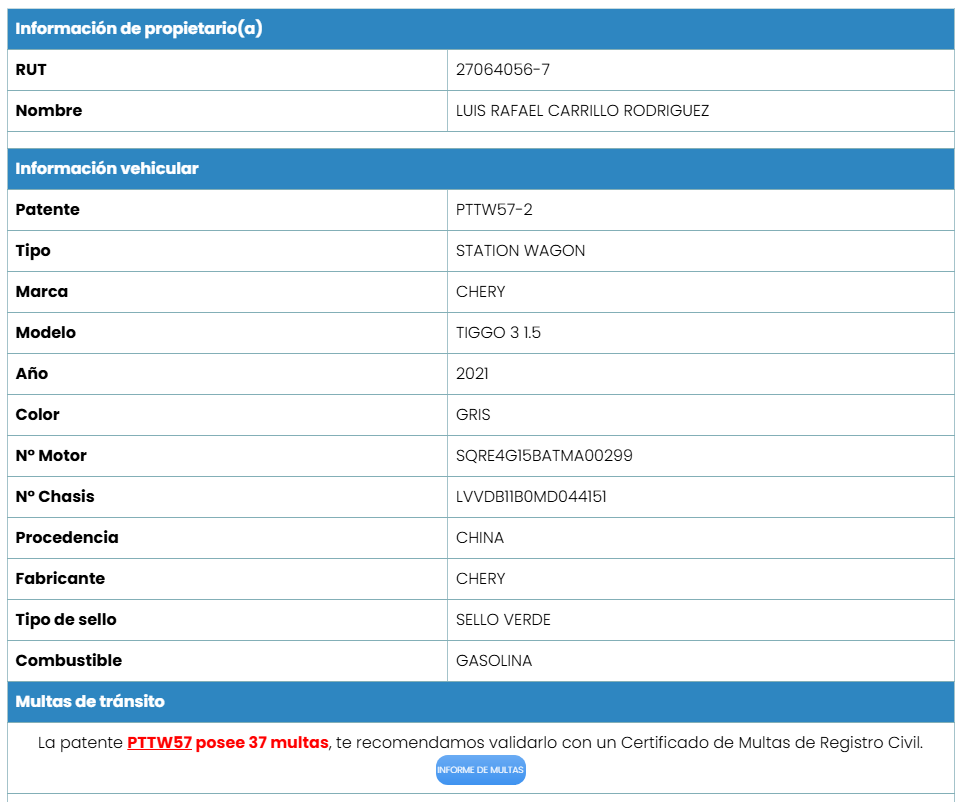The height and width of the screenshot is (802, 962).
Task: Click the Marca value CHERY
Action: [x=480, y=291]
